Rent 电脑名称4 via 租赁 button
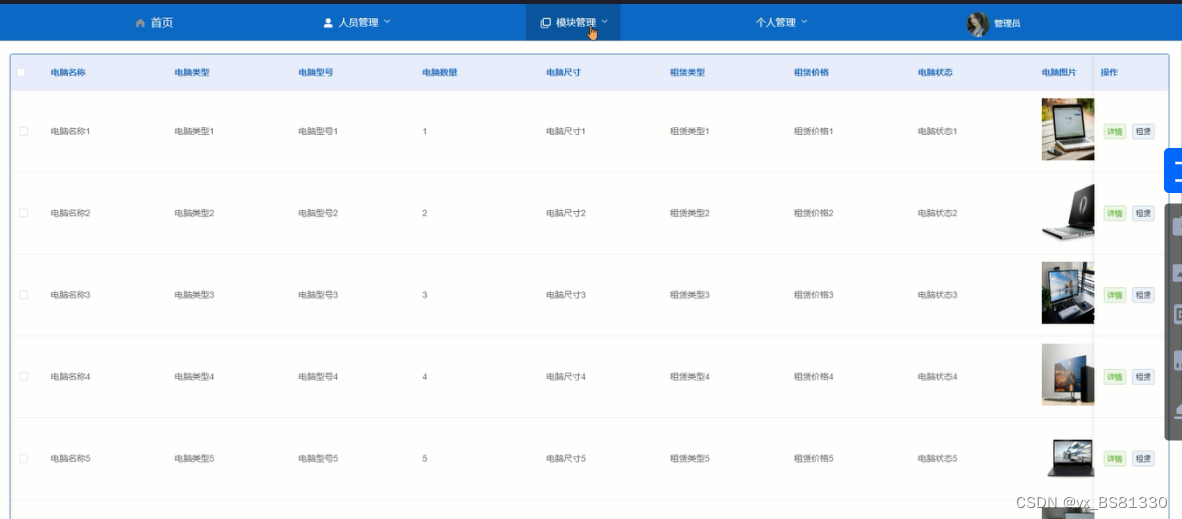The width and height of the screenshot is (1182, 519). point(1143,376)
